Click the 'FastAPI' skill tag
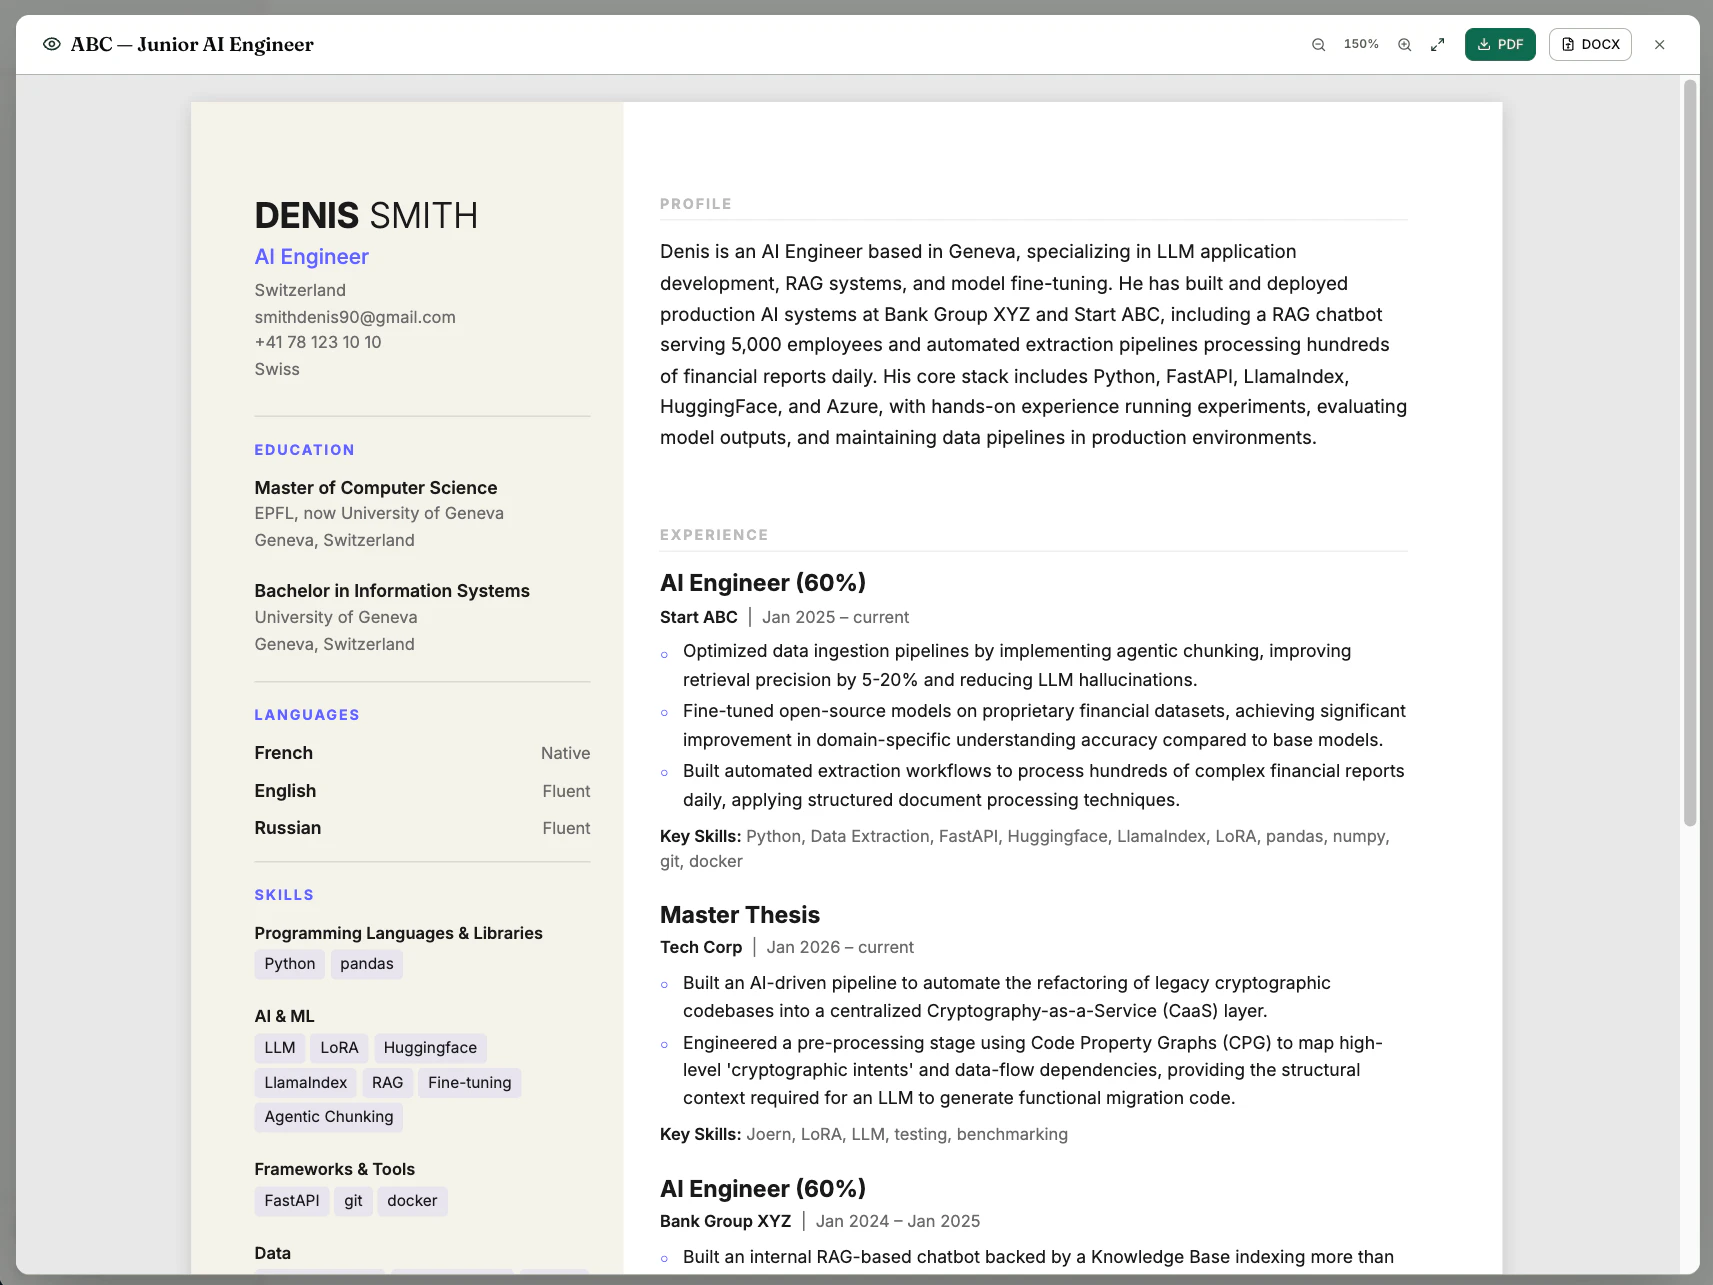 [292, 1201]
